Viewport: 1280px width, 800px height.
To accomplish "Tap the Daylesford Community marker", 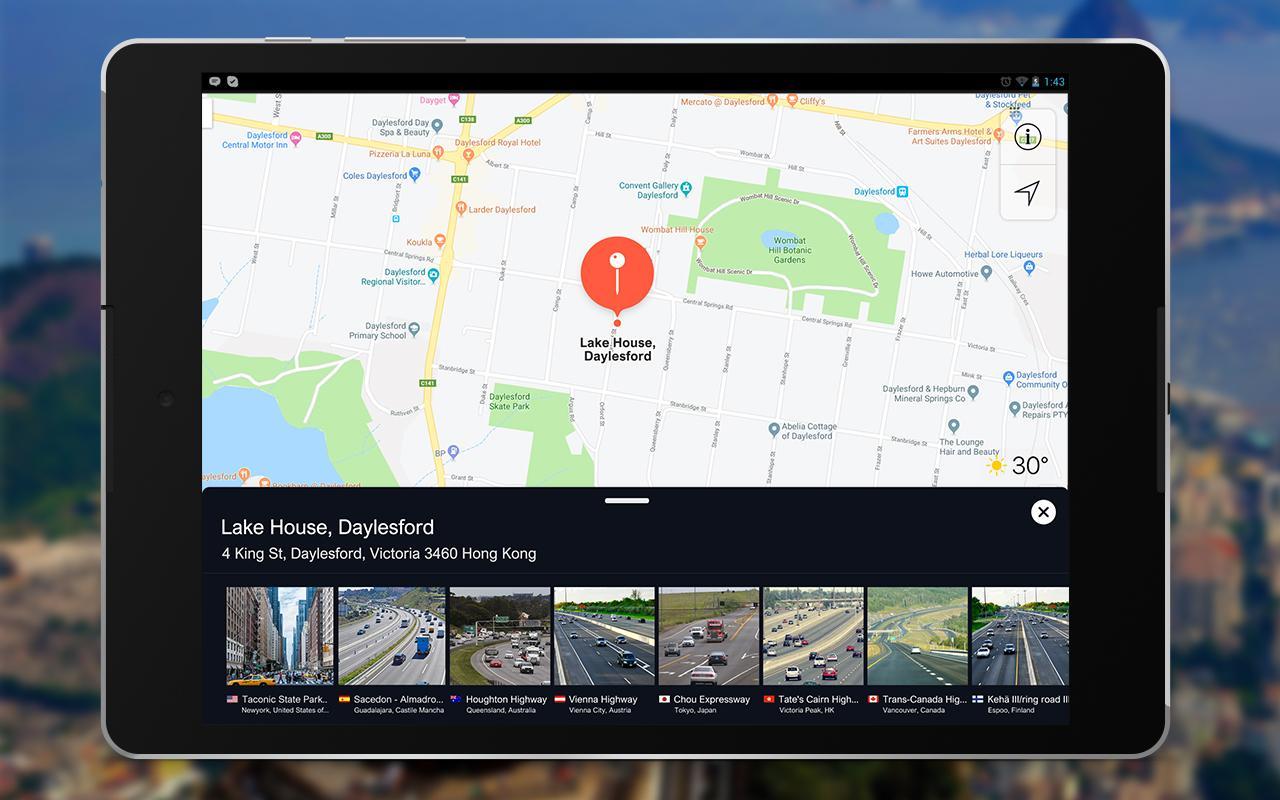I will click(x=1009, y=380).
